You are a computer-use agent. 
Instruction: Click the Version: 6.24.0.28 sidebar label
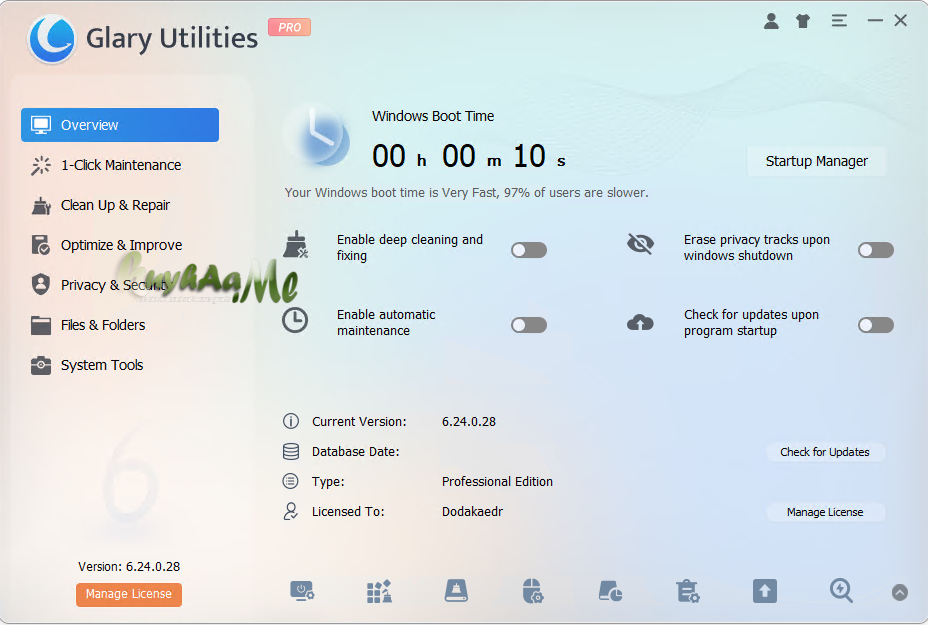pyautogui.click(x=129, y=566)
